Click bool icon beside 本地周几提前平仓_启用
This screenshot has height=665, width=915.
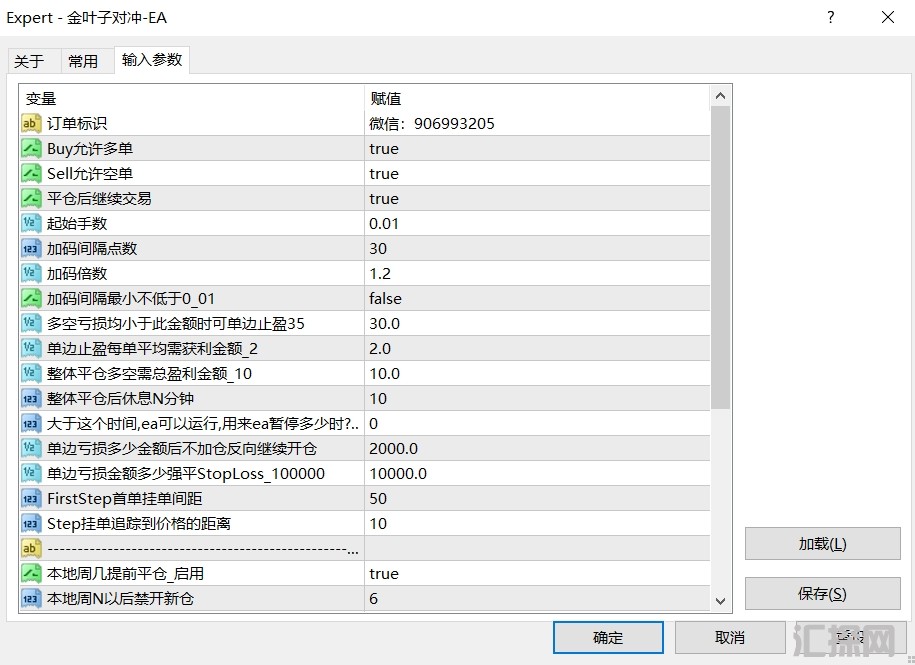tap(31, 573)
